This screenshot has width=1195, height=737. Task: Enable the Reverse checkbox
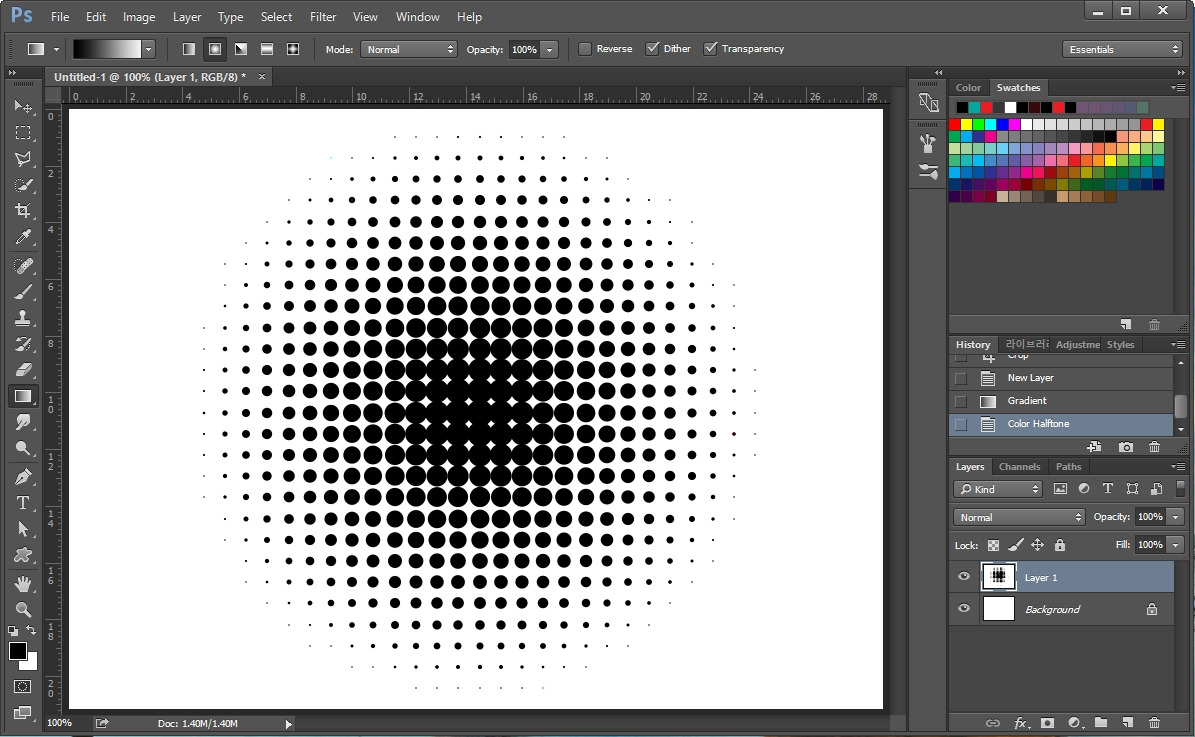pyautogui.click(x=585, y=49)
